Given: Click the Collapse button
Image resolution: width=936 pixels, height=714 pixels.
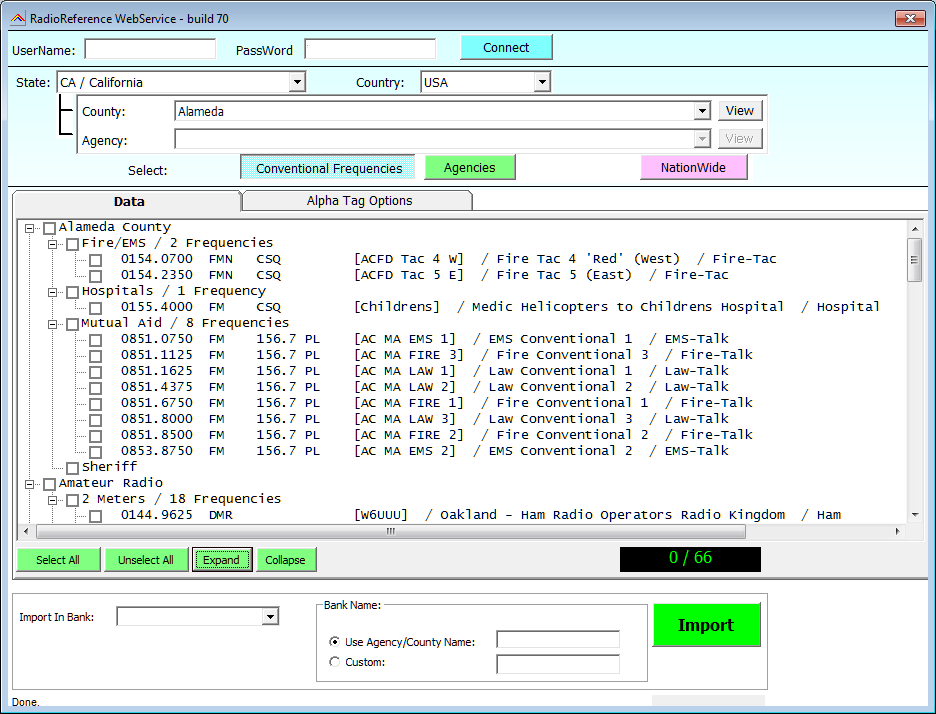Looking at the screenshot, I should (x=285, y=560).
